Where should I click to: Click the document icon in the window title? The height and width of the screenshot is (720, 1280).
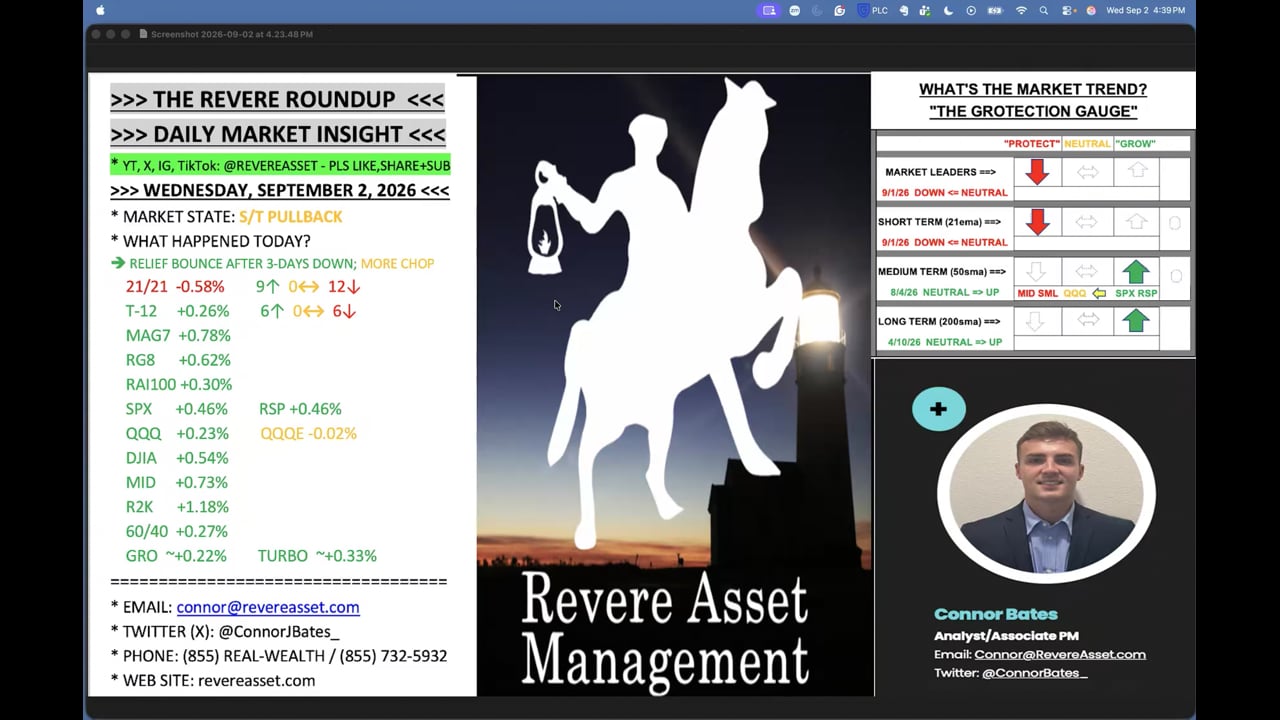(x=143, y=34)
